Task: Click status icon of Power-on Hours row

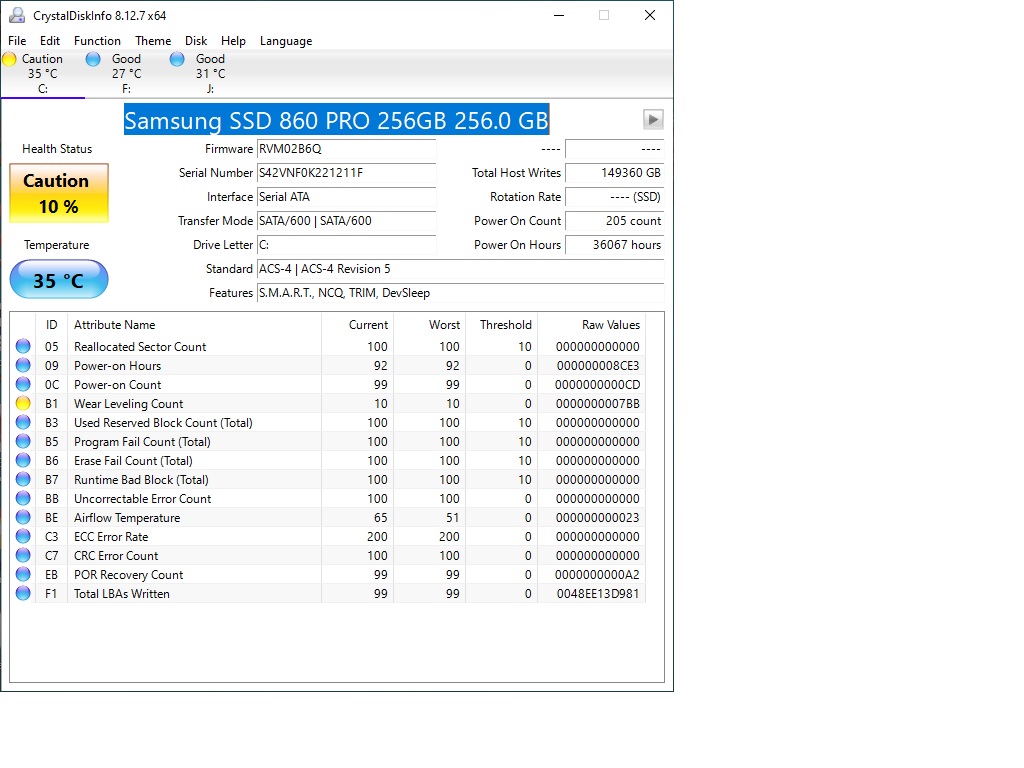Action: pyautogui.click(x=23, y=365)
